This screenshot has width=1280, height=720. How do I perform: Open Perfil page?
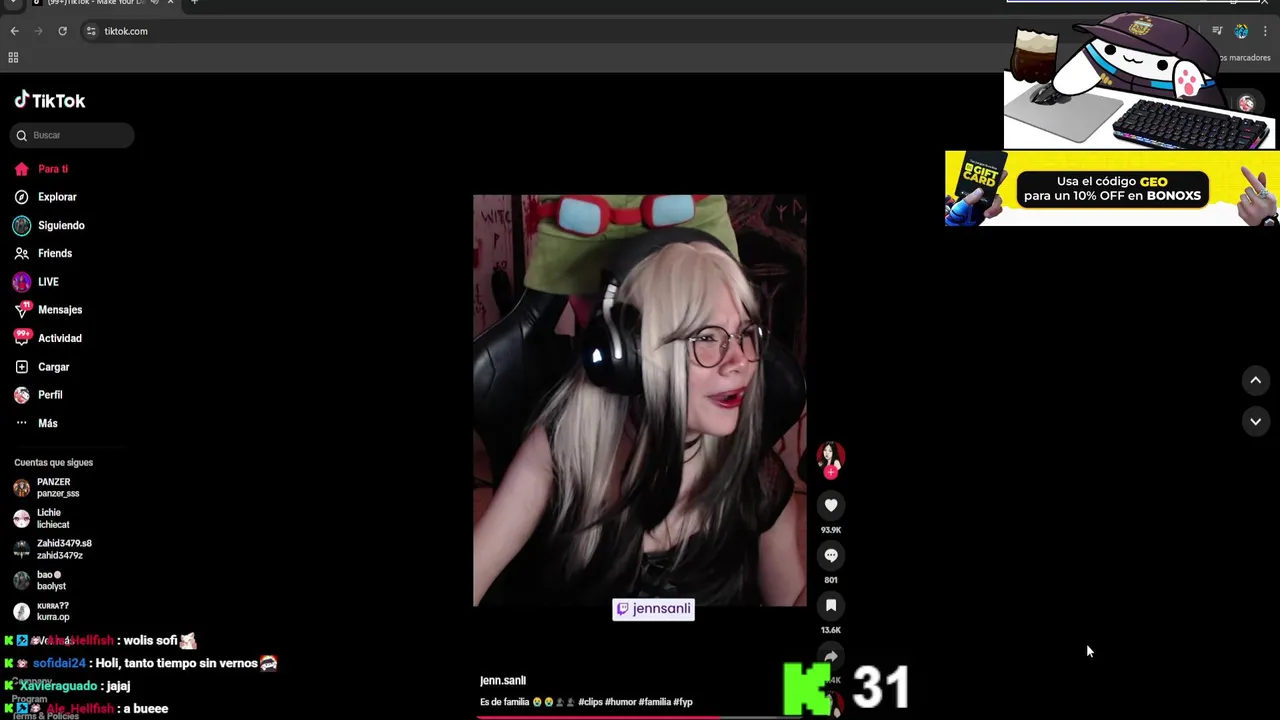pyautogui.click(x=50, y=395)
